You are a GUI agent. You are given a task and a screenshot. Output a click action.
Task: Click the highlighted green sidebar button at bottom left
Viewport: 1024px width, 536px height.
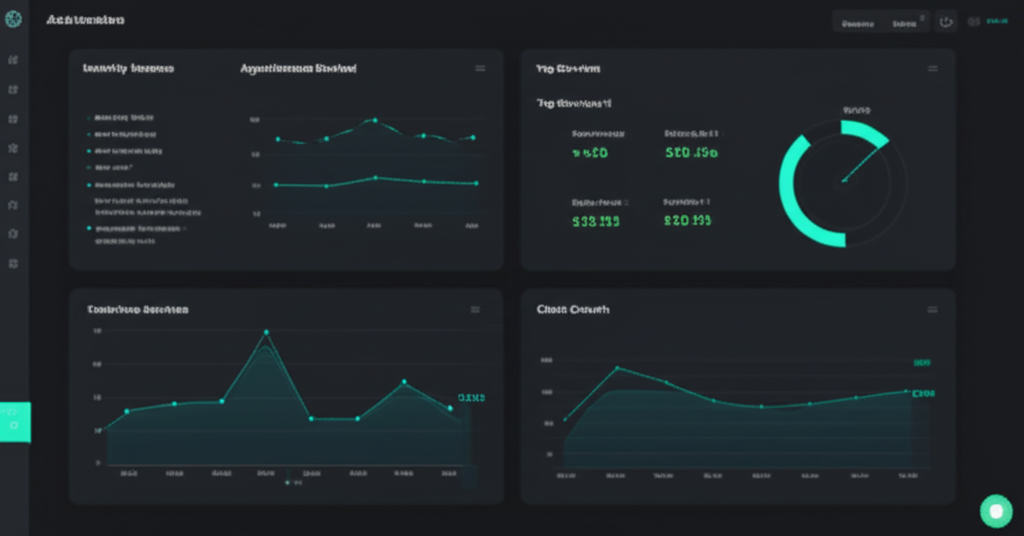[x=15, y=421]
